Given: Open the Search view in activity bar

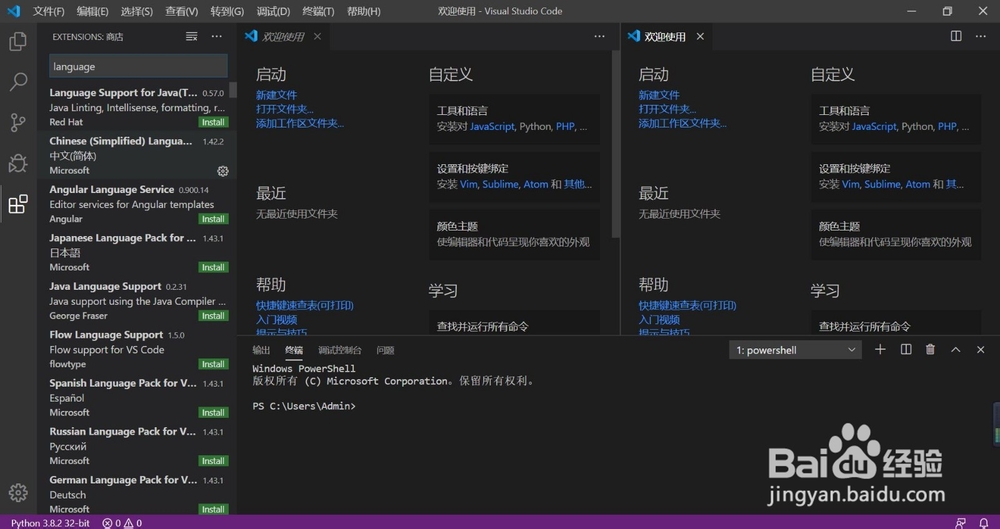Looking at the screenshot, I should 18,82.
